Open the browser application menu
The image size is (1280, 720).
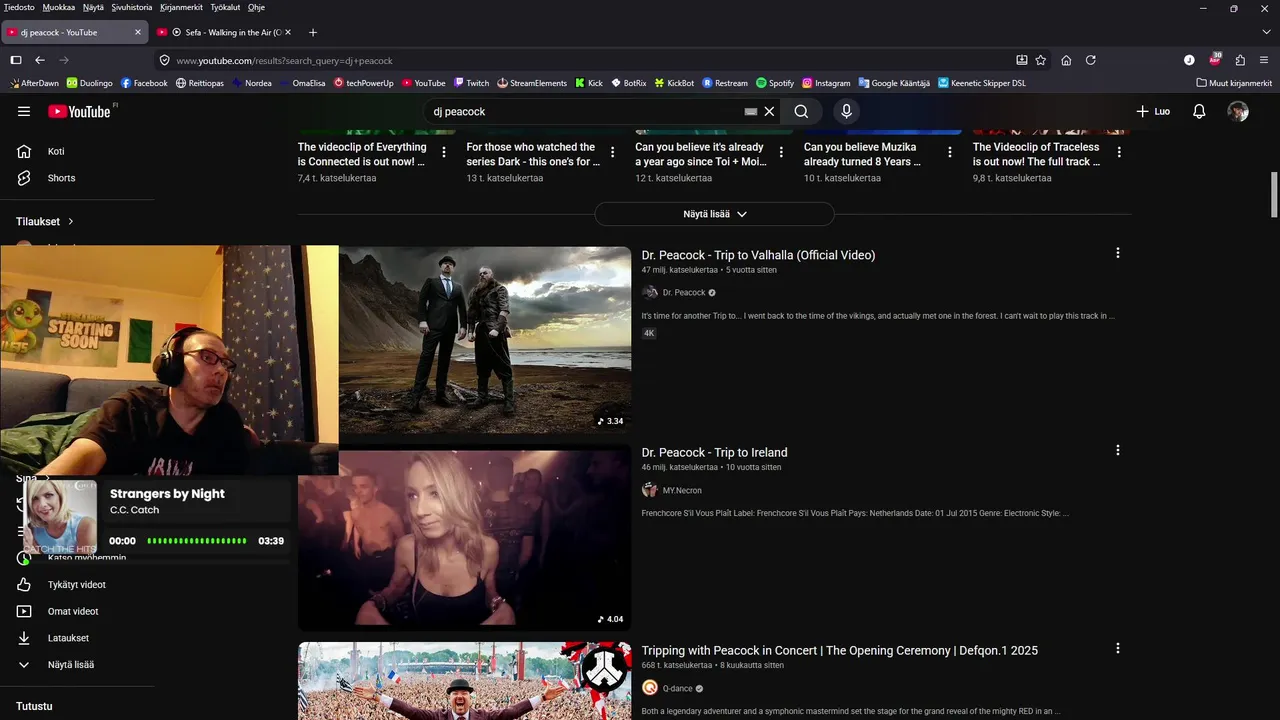pos(1265,60)
